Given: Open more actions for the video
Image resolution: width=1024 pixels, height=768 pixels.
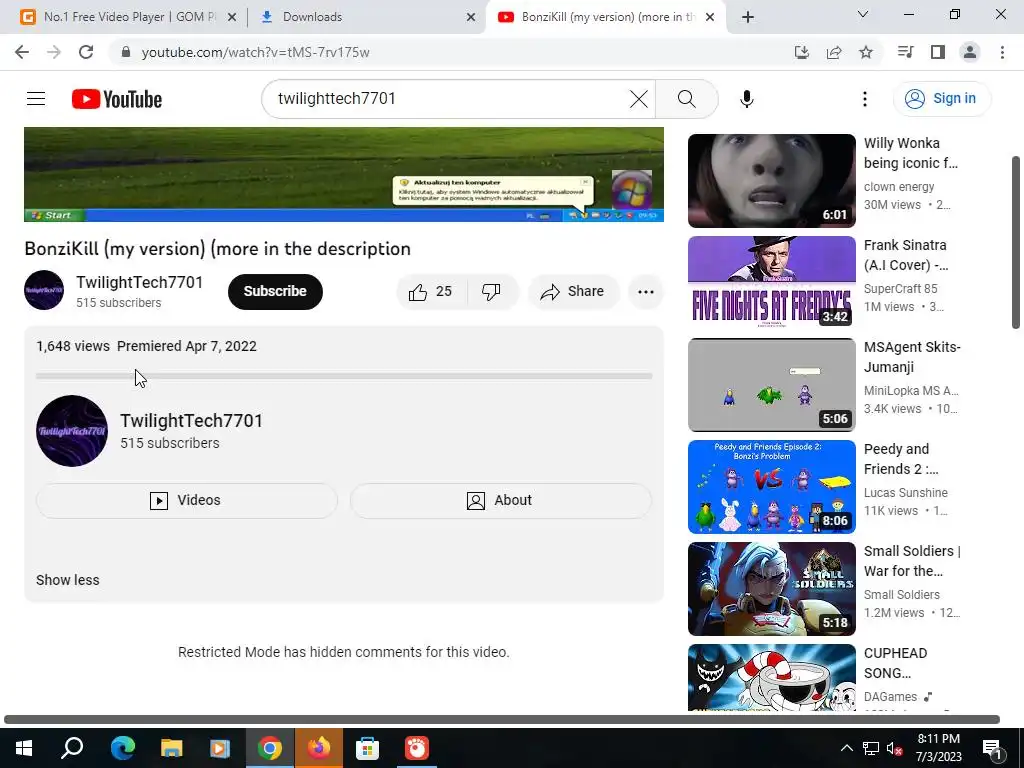Looking at the screenshot, I should [x=646, y=291].
